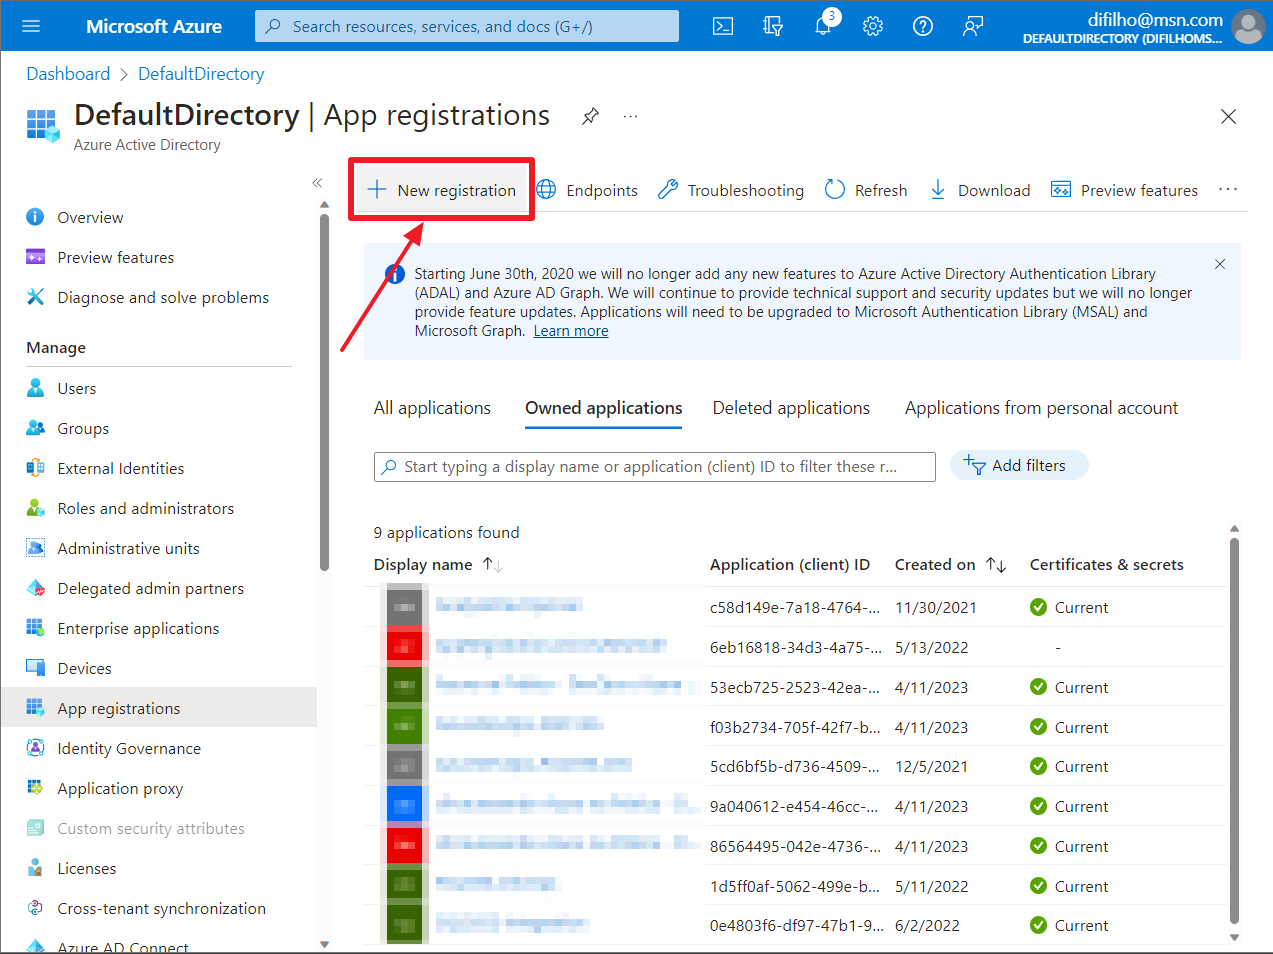Switch to Deleted applications tab

(x=791, y=408)
